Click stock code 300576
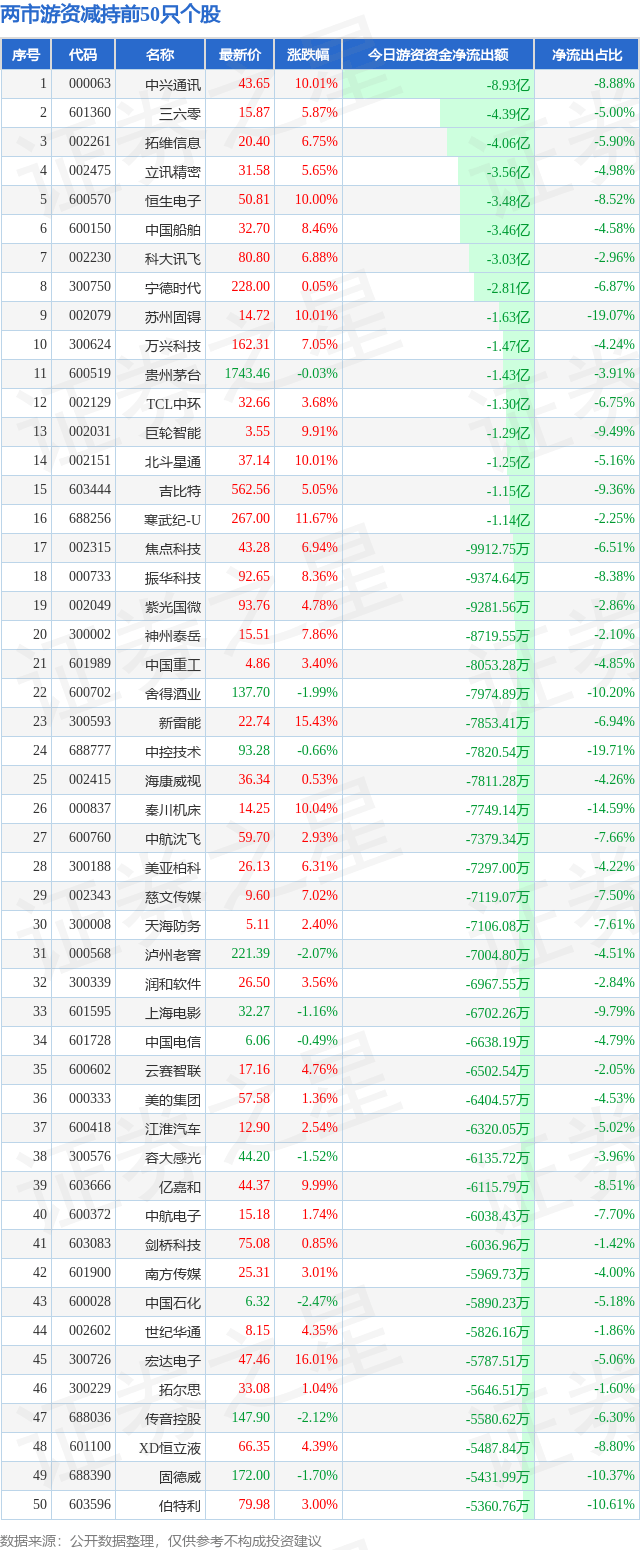Image resolution: width=640 pixels, height=1550 pixels. click(90, 1157)
